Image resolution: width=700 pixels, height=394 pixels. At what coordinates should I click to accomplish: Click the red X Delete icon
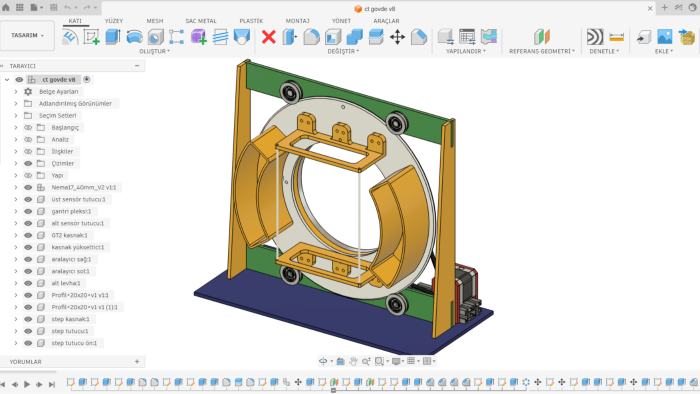pyautogui.click(x=269, y=37)
